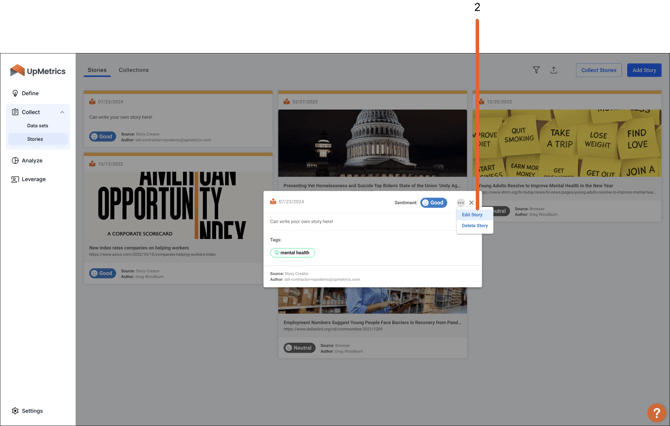
Task: Select Edit Story from the menu
Action: [x=472, y=215]
